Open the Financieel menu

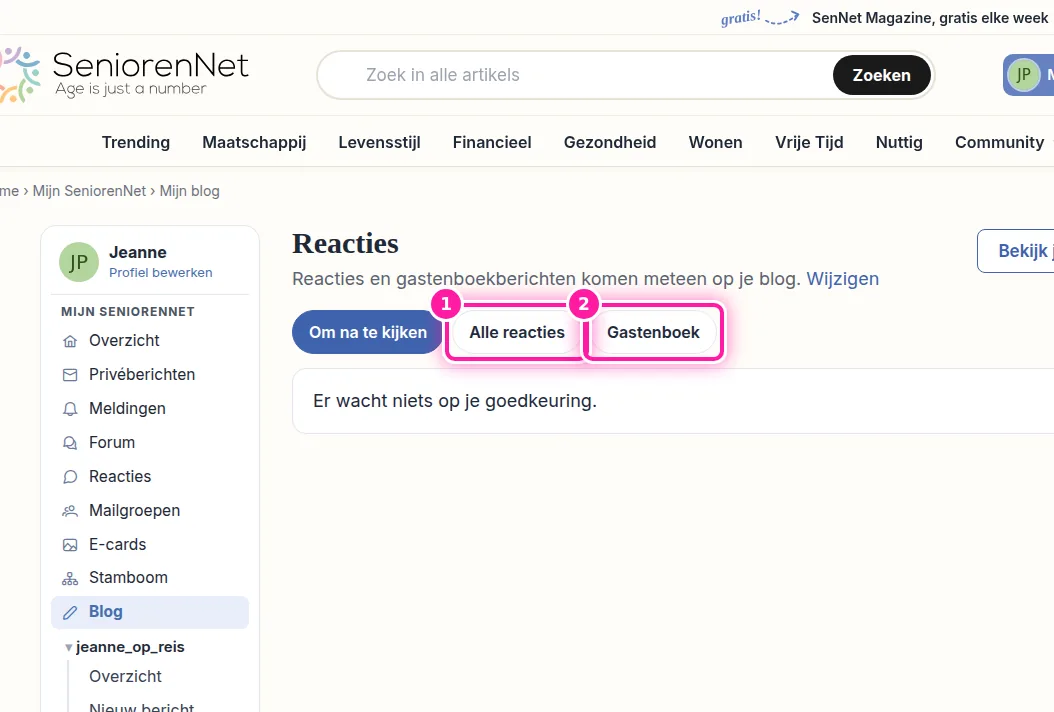[492, 143]
